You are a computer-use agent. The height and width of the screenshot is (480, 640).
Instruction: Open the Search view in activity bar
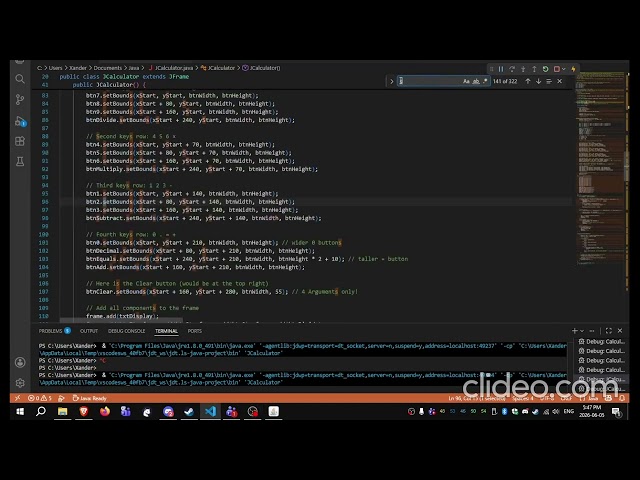(x=20, y=78)
